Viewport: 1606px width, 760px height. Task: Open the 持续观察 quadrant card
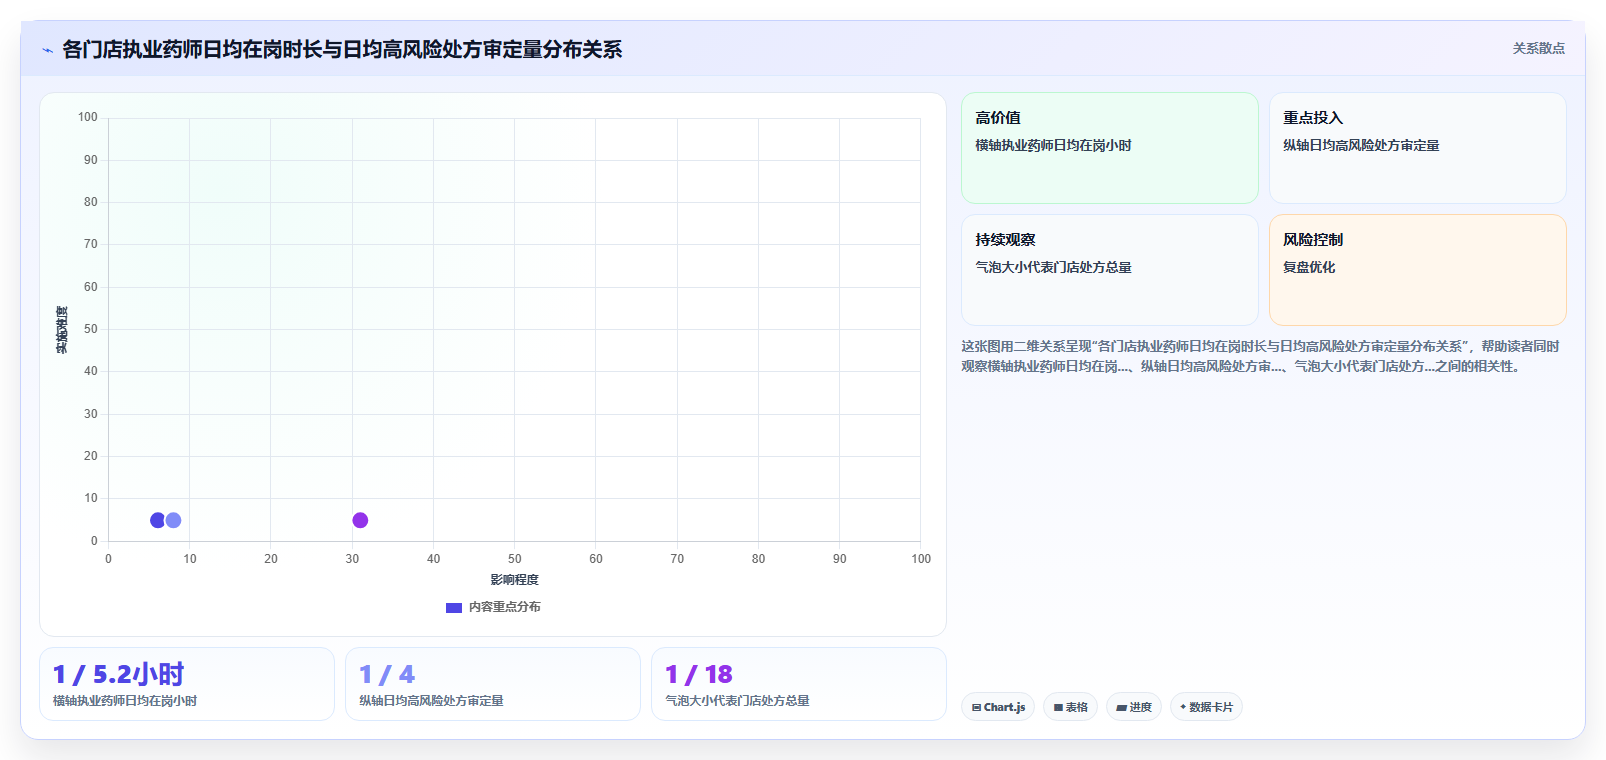click(1110, 270)
